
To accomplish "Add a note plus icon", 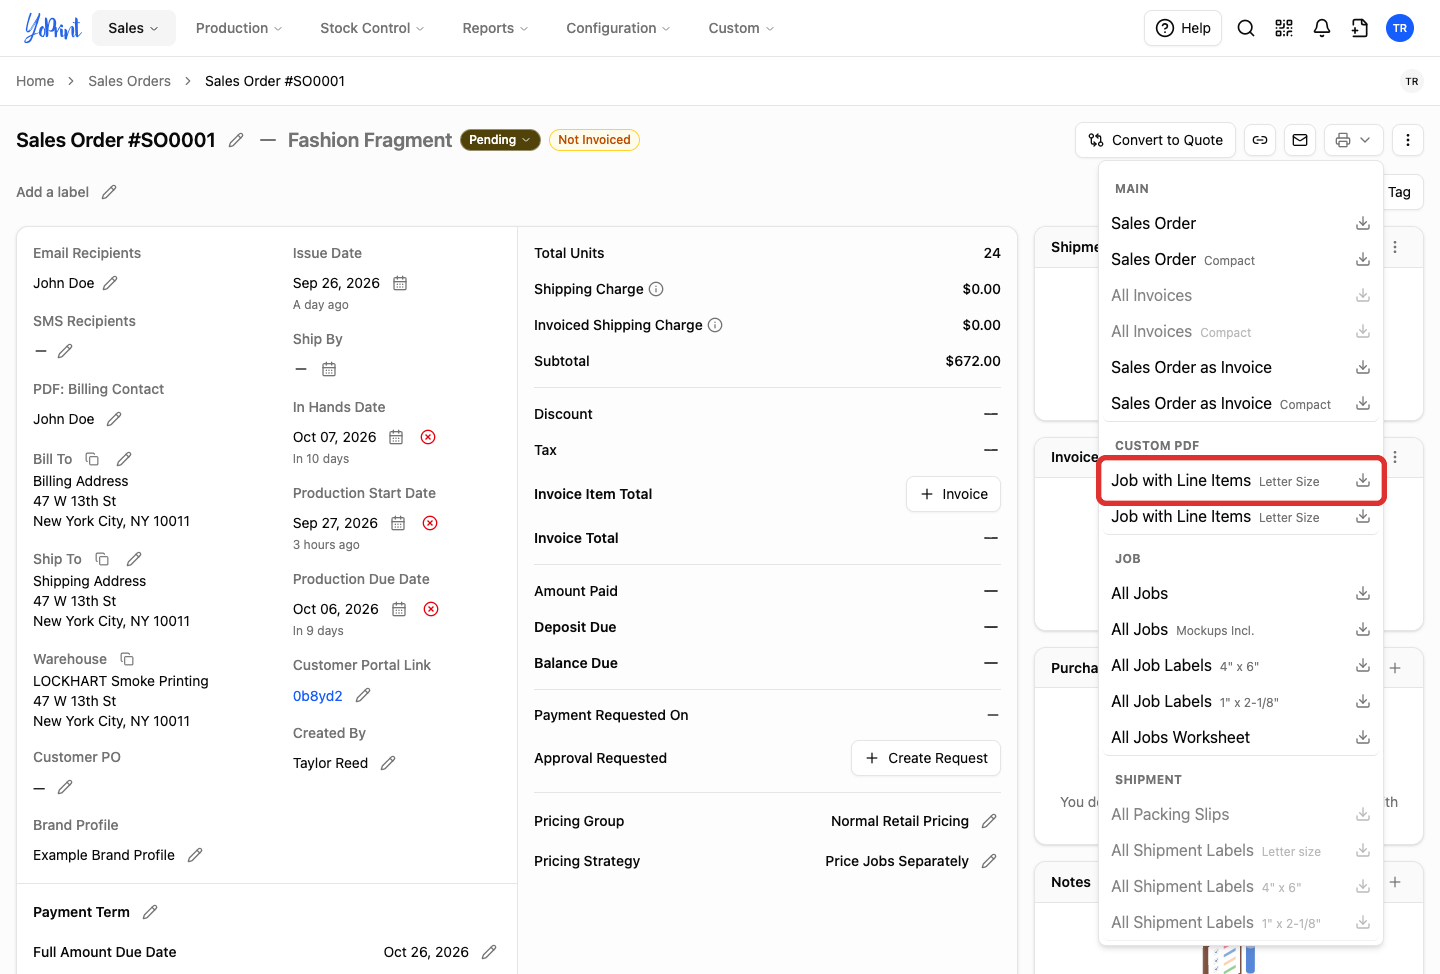I will [x=1395, y=882].
